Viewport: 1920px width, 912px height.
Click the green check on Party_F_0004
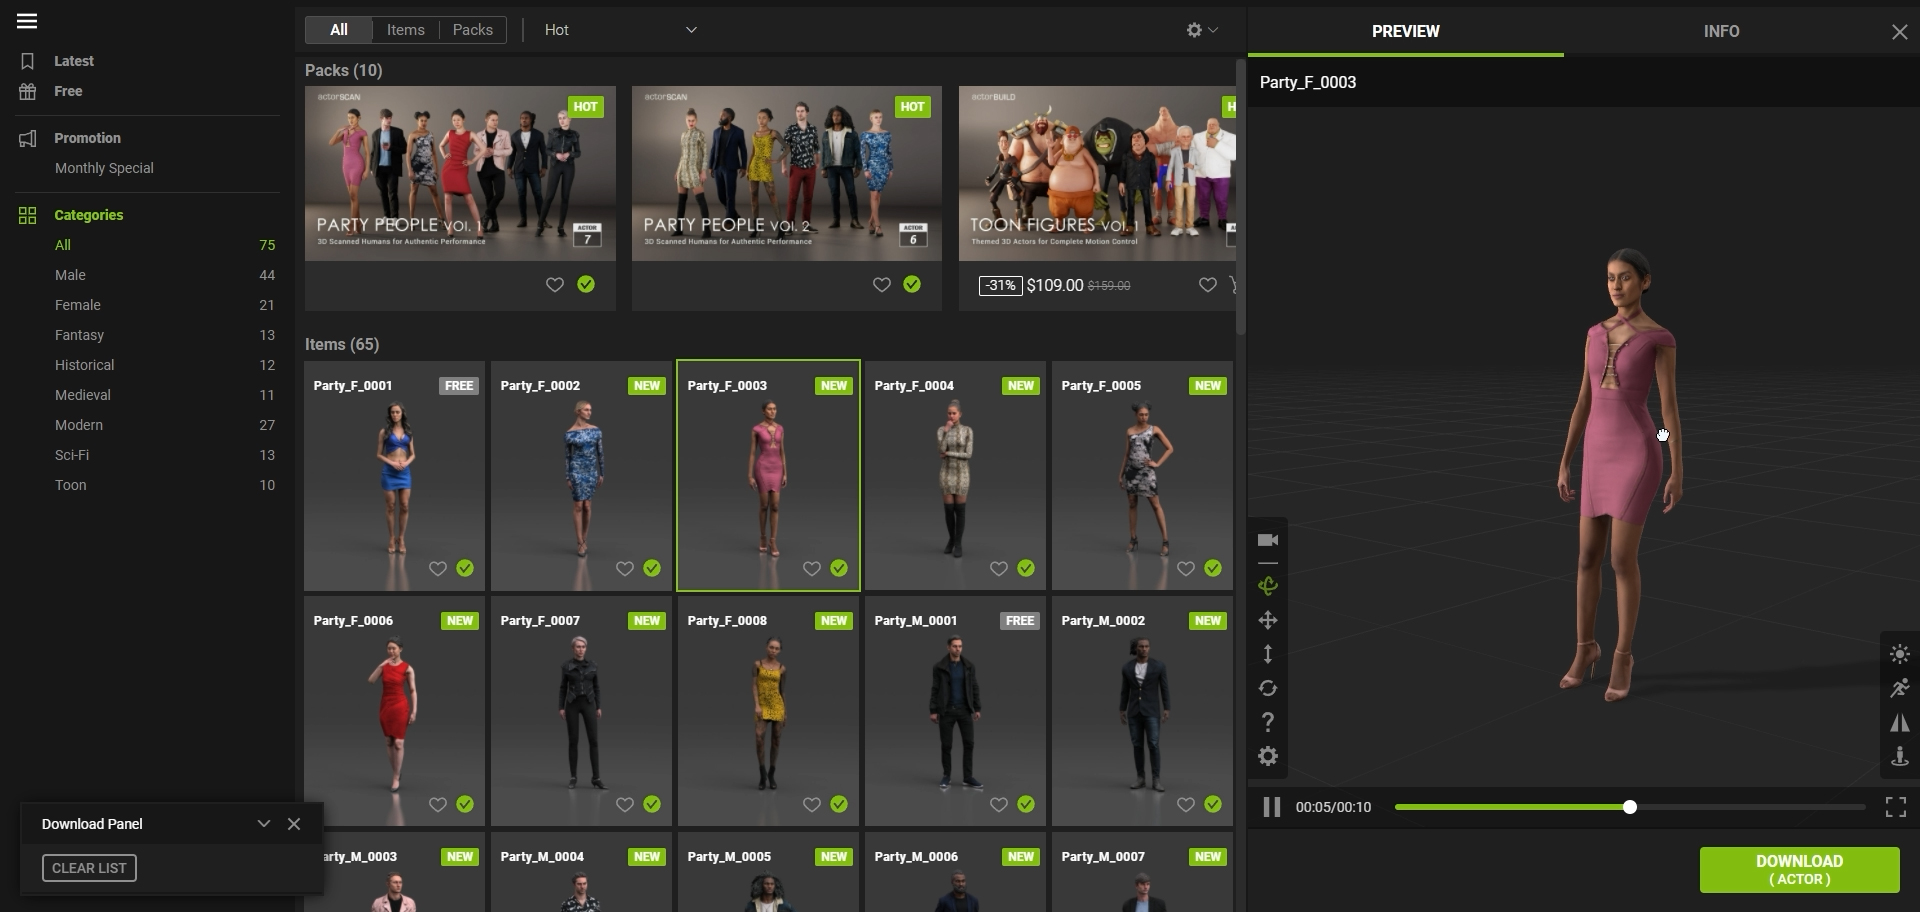pyautogui.click(x=1026, y=568)
